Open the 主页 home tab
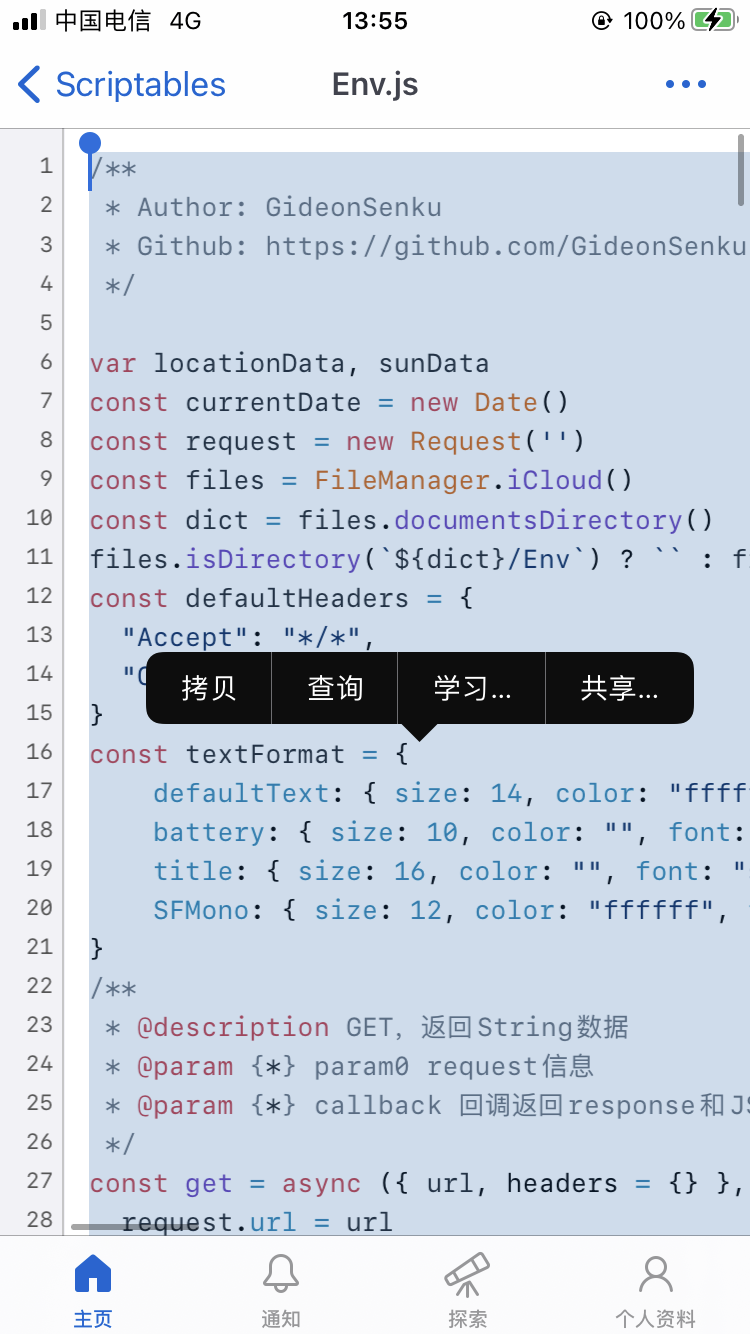 (x=93, y=1290)
